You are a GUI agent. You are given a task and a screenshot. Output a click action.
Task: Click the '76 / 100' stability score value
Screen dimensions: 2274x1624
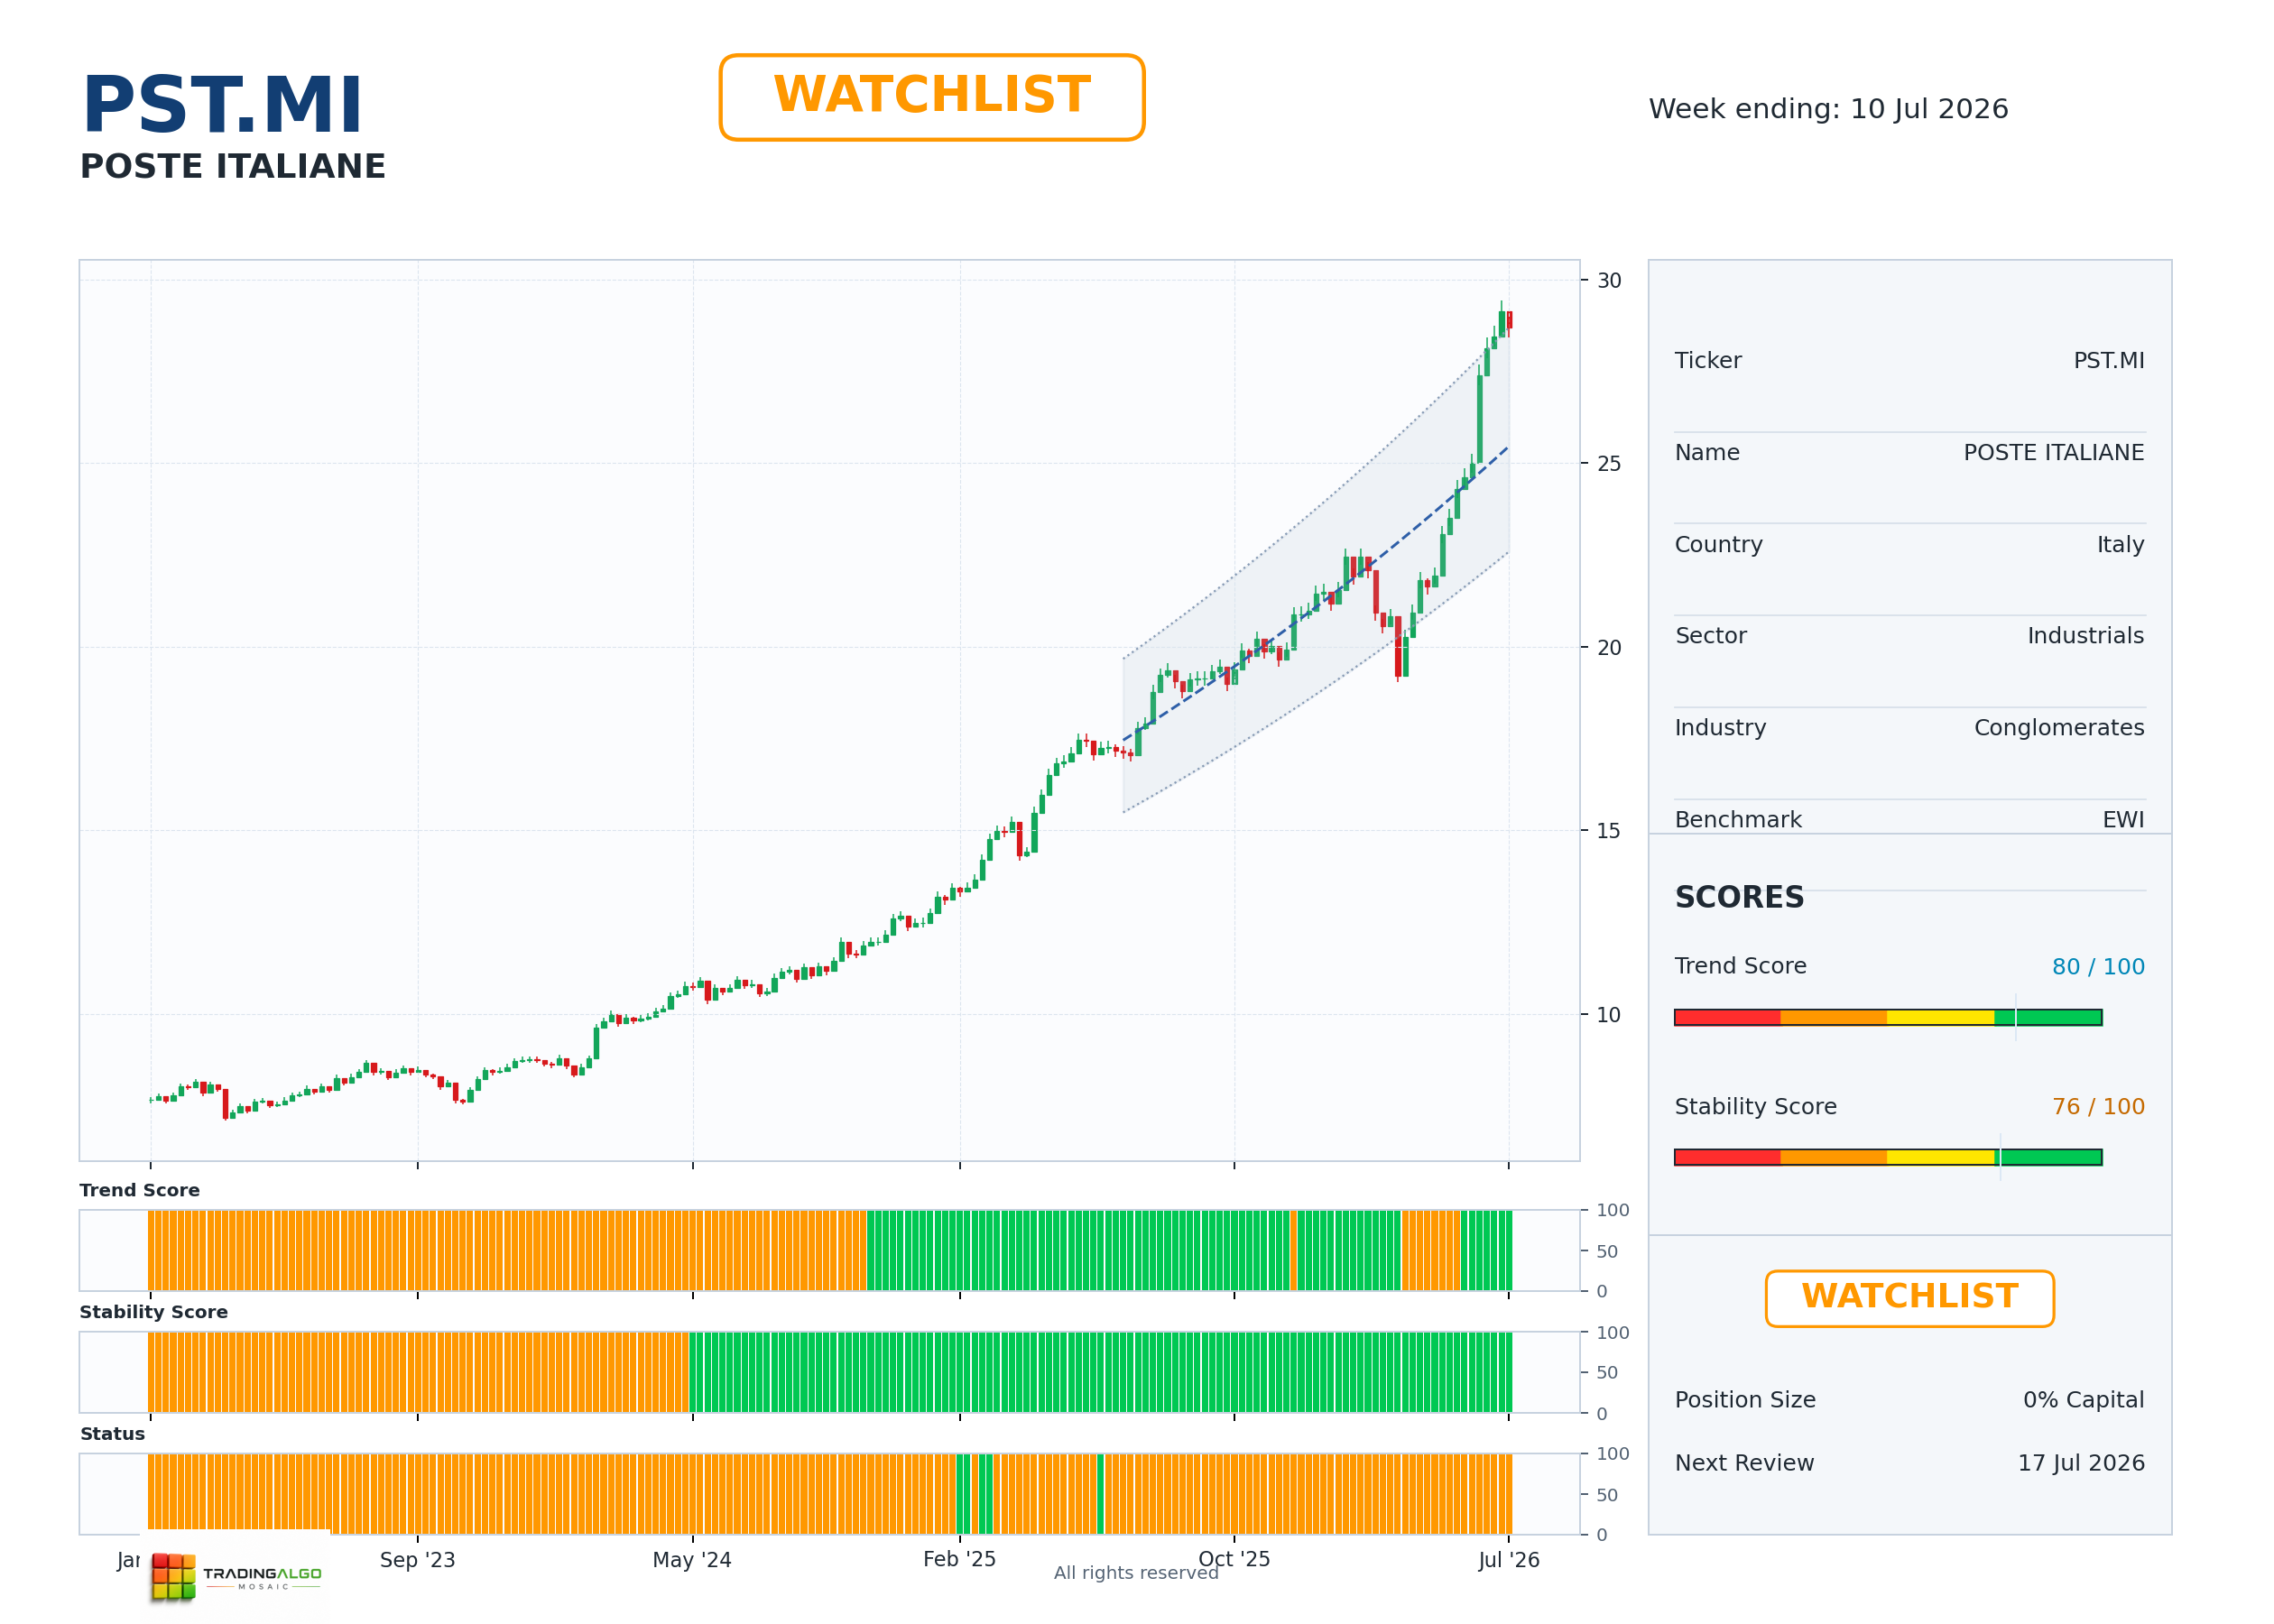coord(2098,1107)
